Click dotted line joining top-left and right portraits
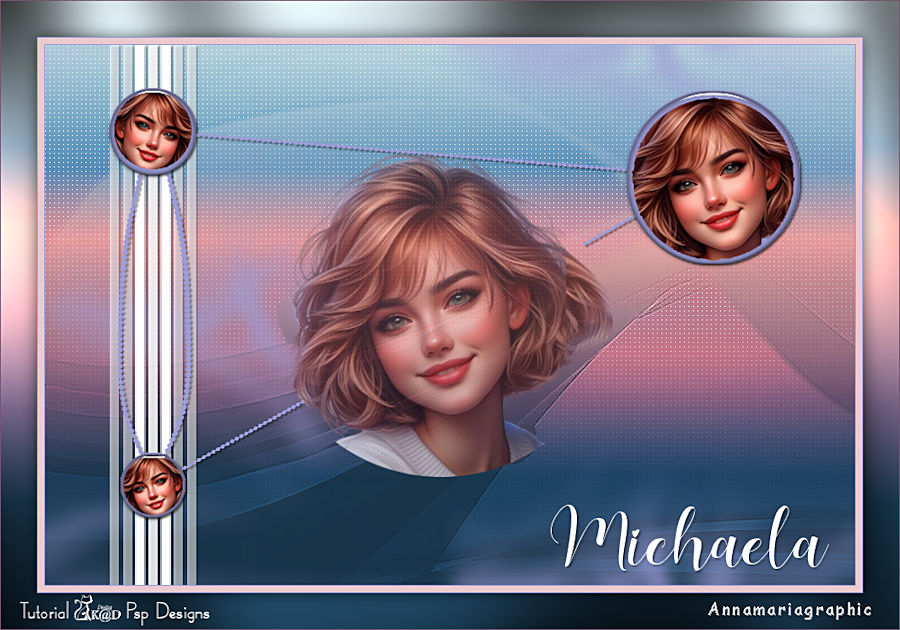Viewport: 900px width, 630px height. tap(410, 152)
